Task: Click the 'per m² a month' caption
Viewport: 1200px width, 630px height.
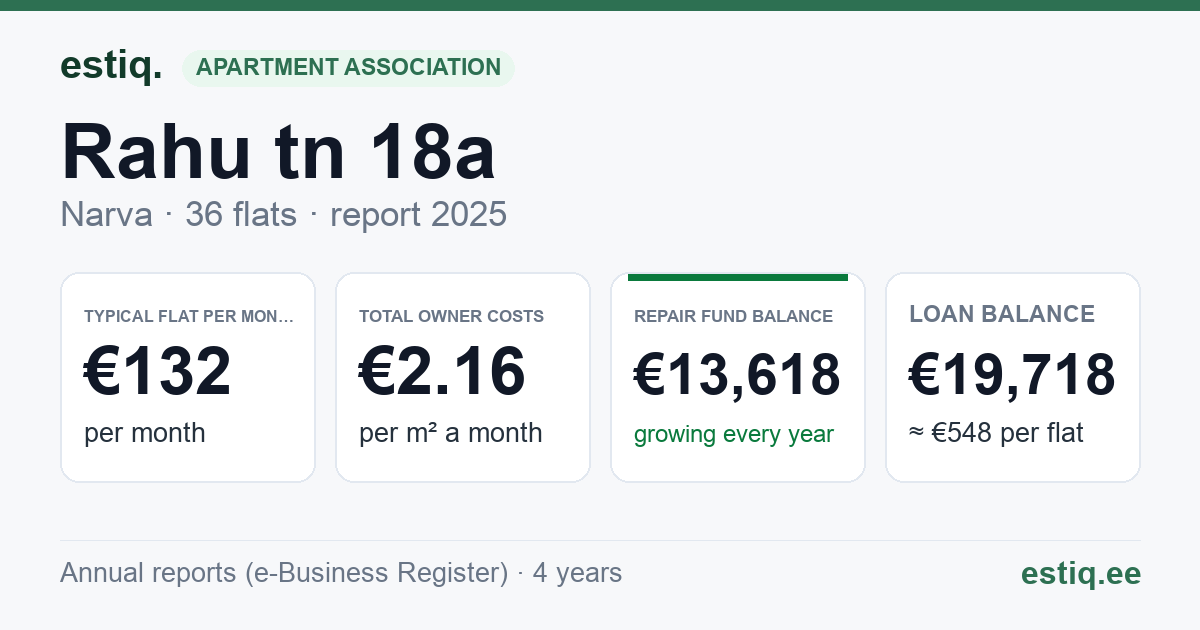Action: point(451,433)
